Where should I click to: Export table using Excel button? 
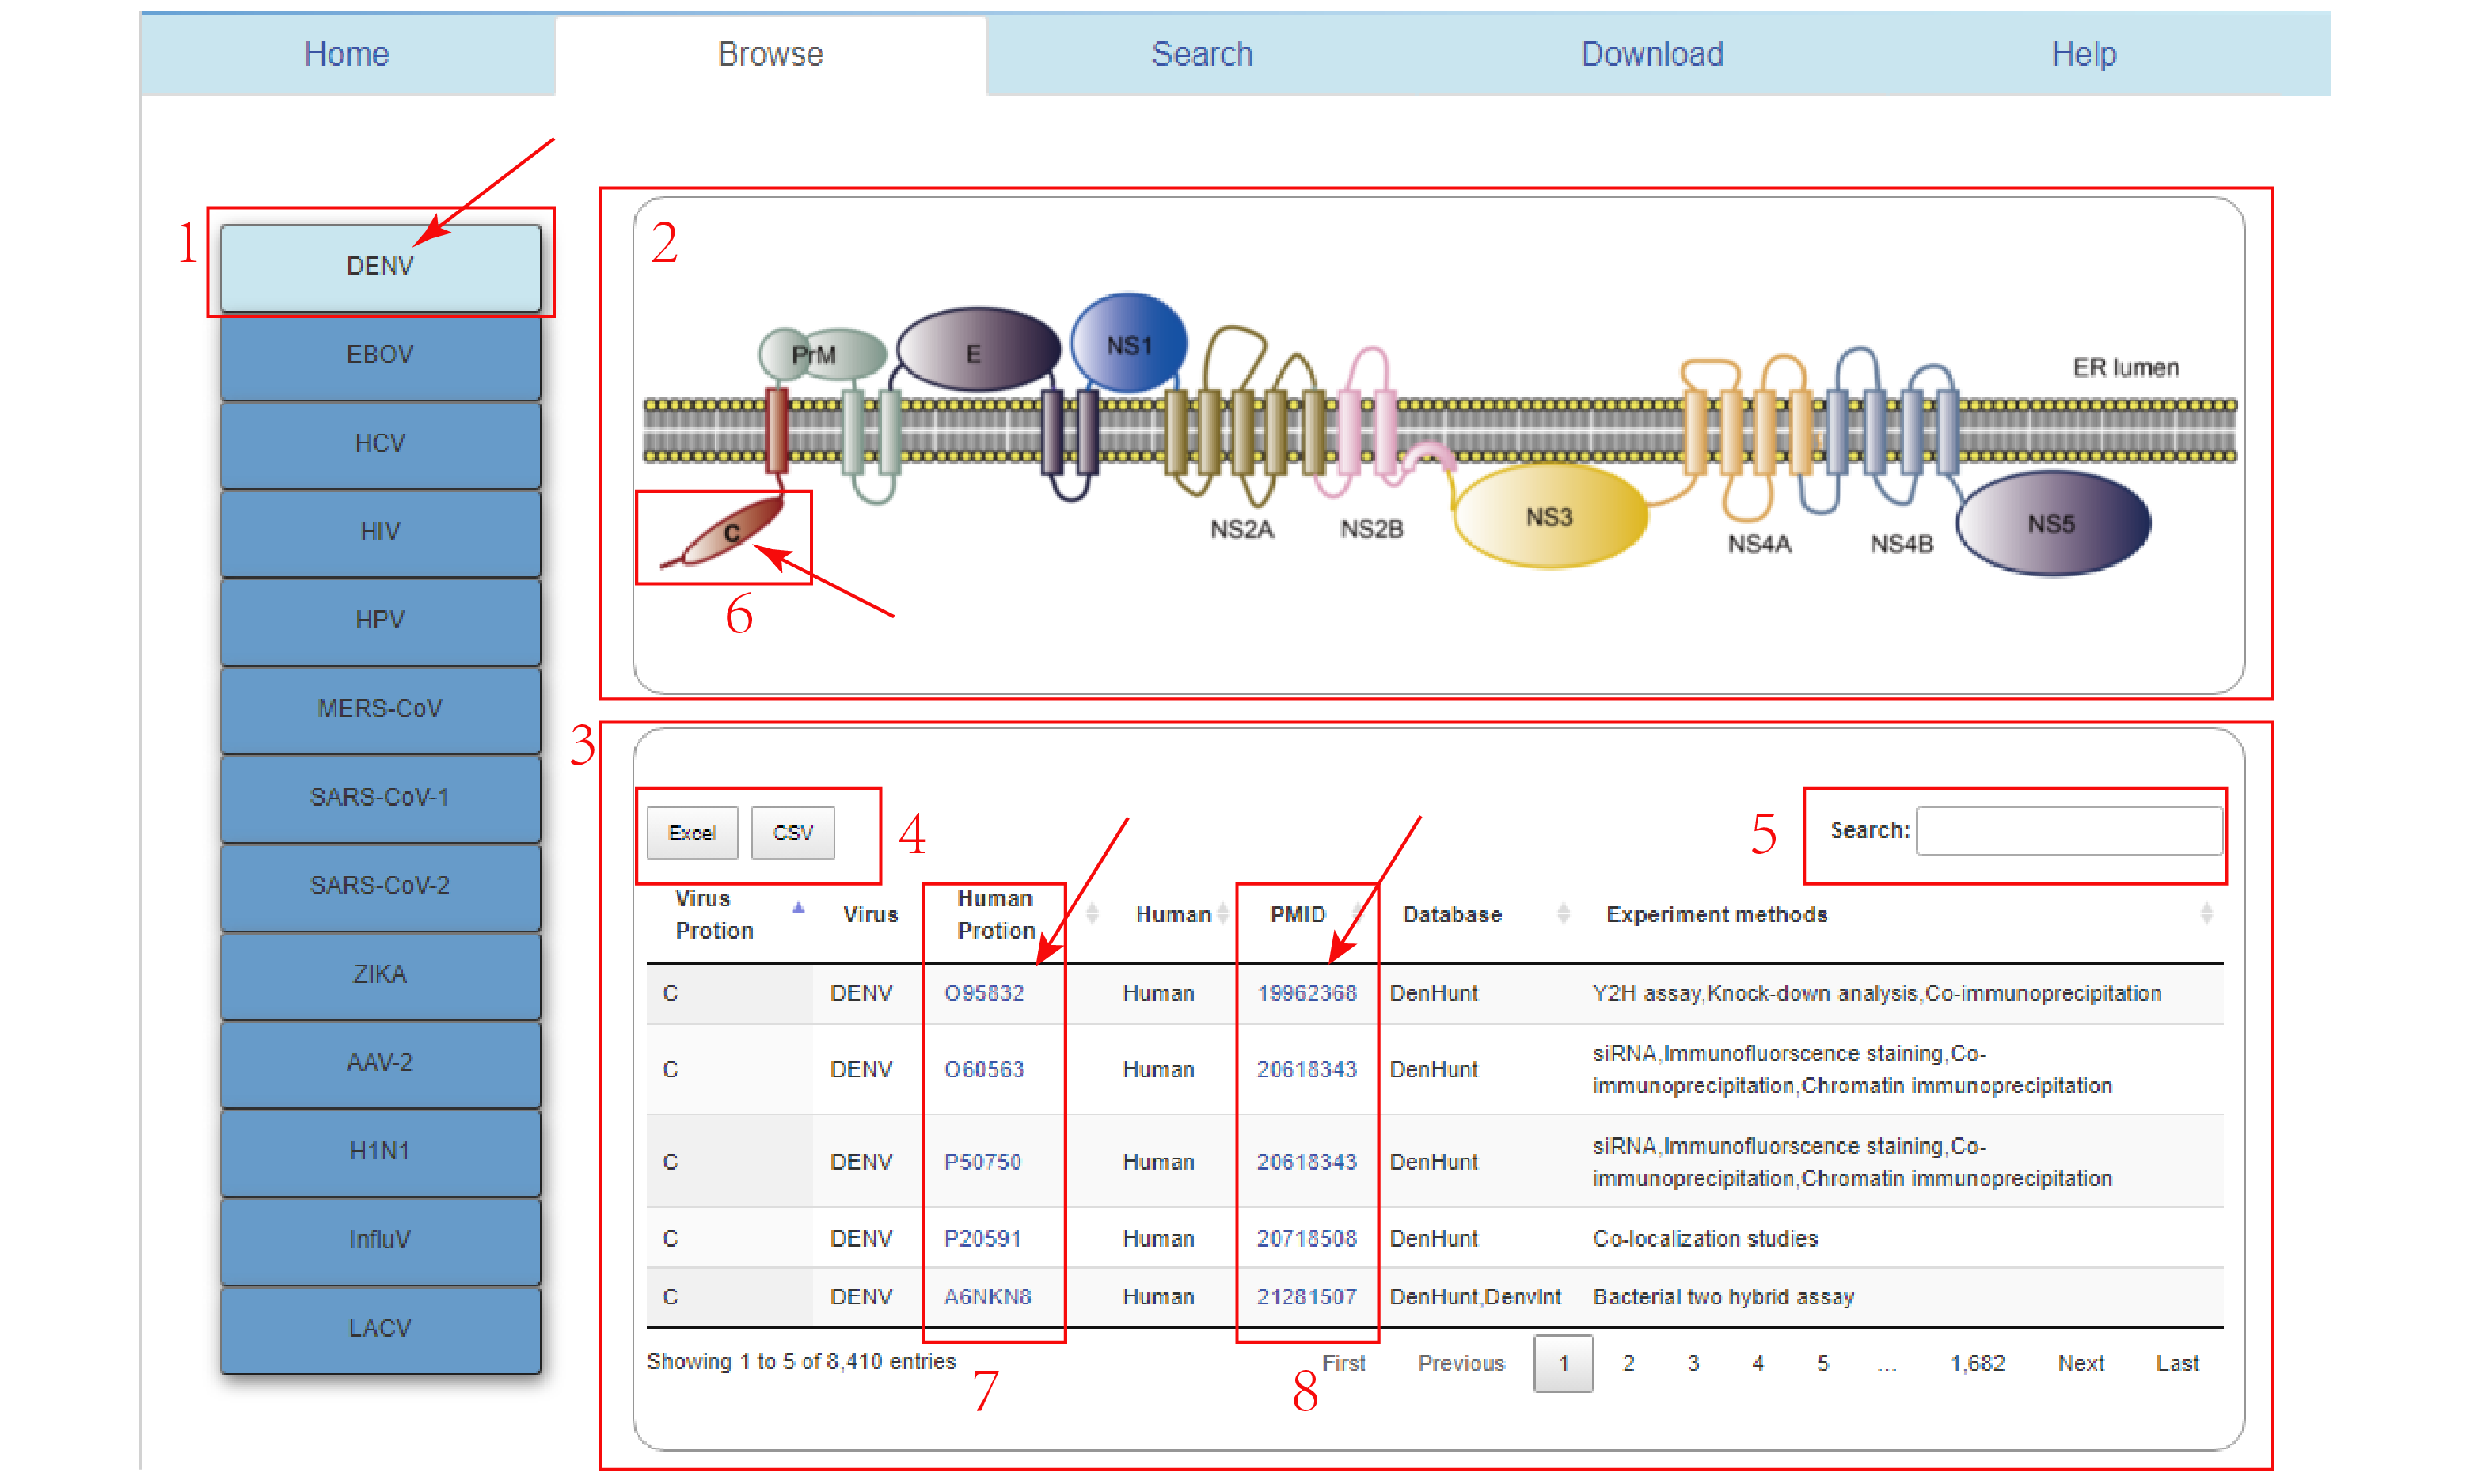click(691, 833)
